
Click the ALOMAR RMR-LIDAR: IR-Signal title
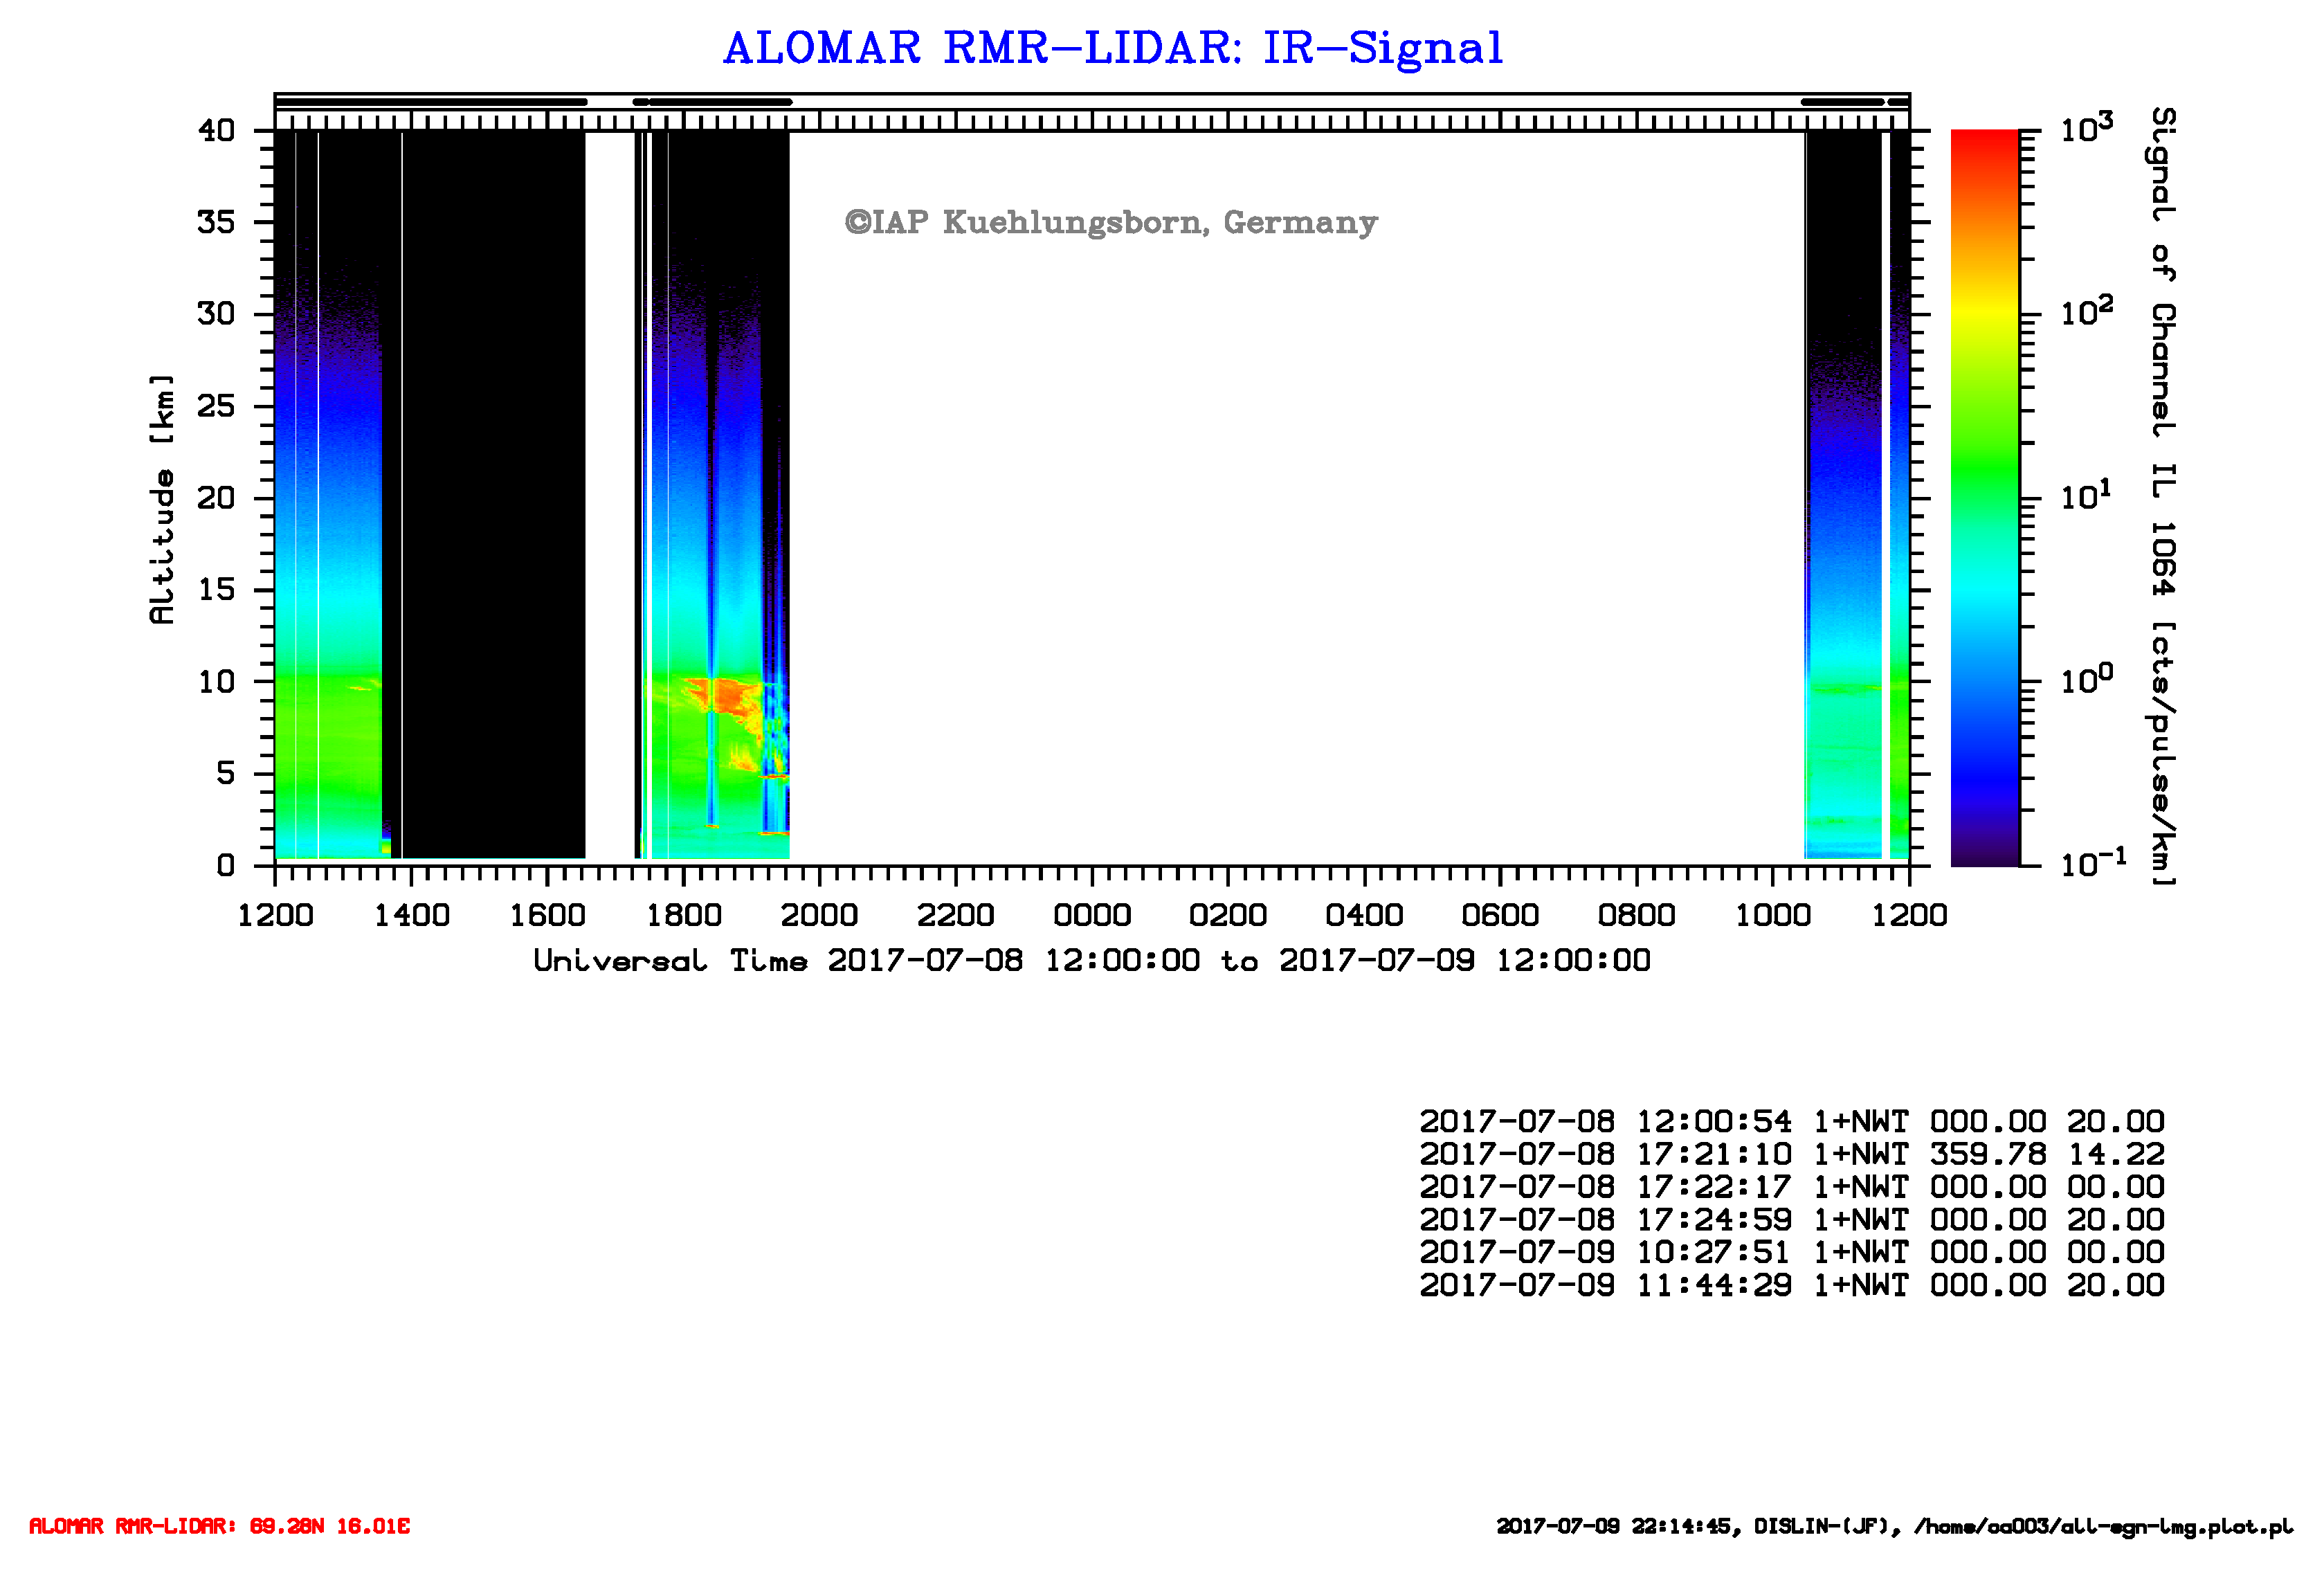tap(1112, 48)
